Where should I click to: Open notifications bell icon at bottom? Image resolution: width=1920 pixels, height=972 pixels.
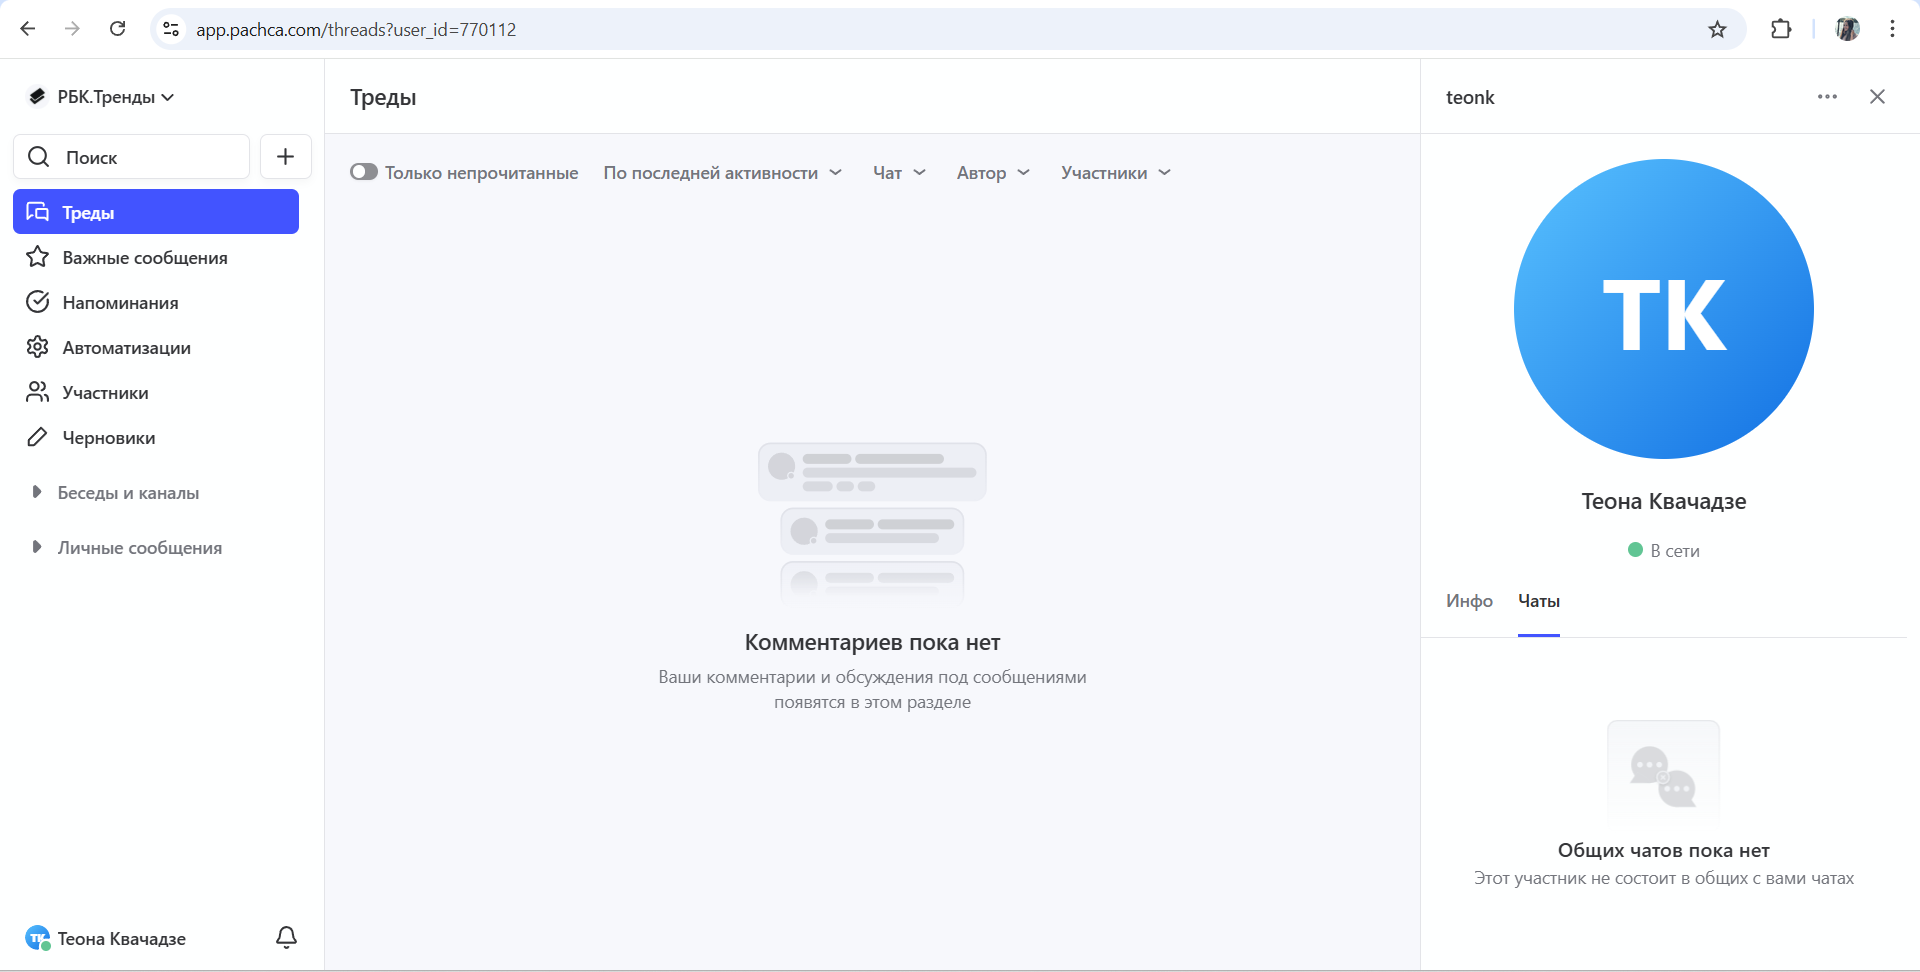(x=286, y=938)
